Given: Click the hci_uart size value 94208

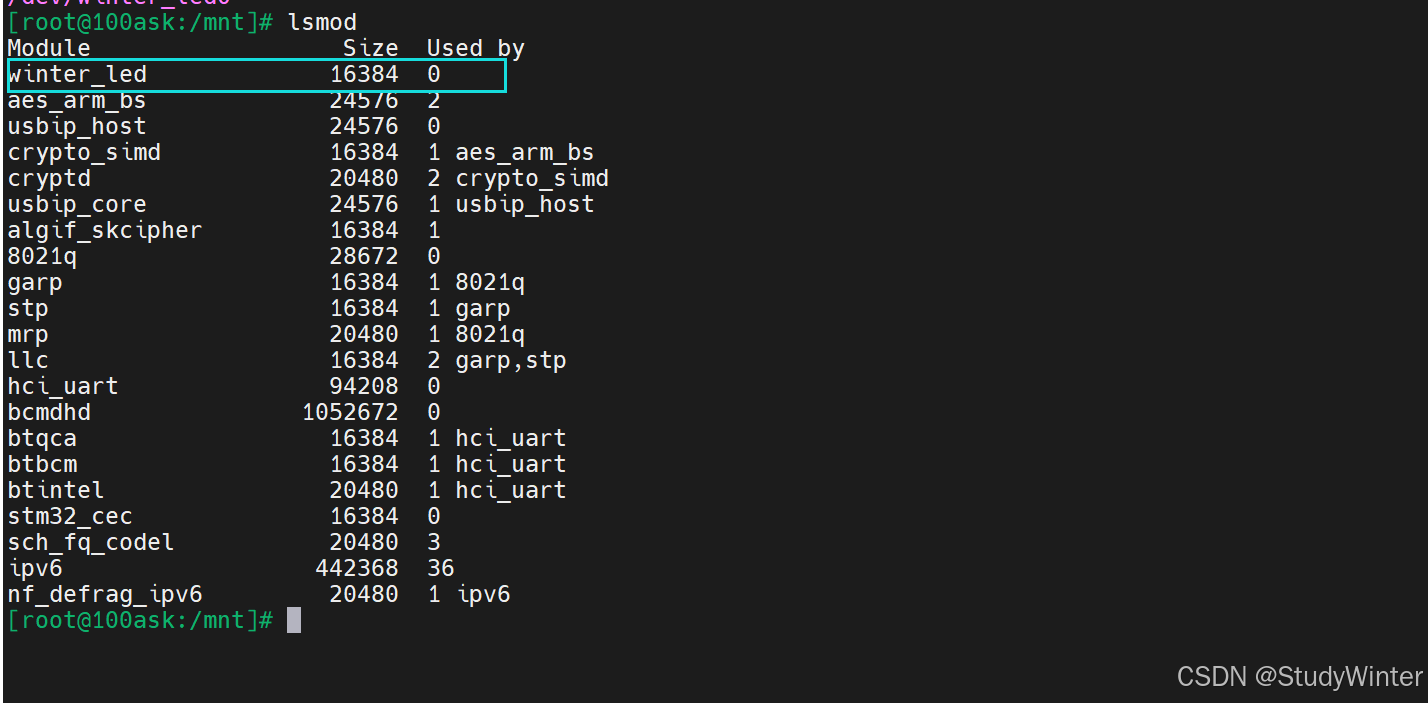Looking at the screenshot, I should (x=364, y=386).
